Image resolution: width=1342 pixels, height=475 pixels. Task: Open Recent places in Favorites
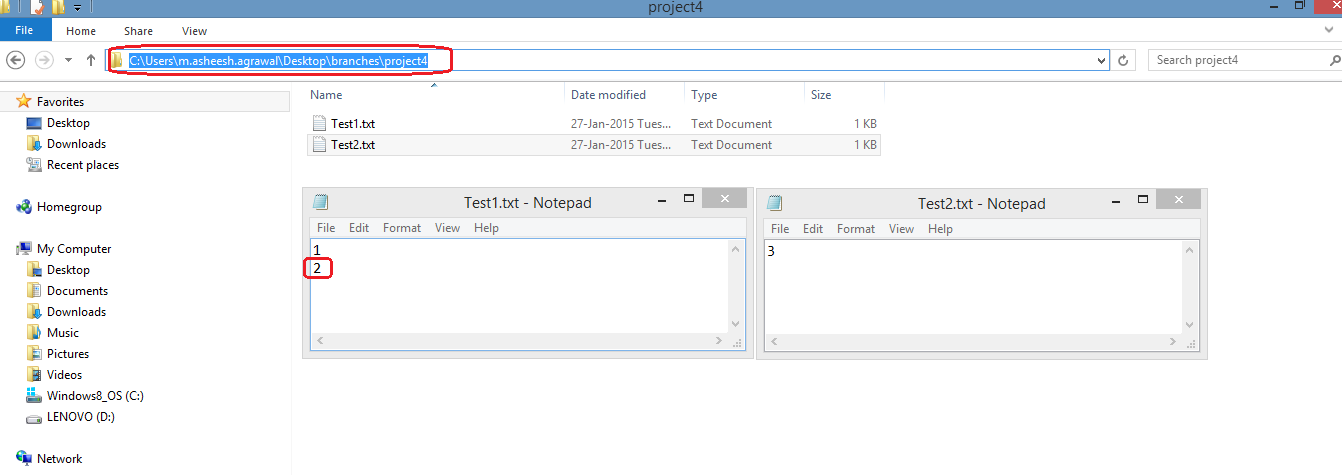pos(83,165)
